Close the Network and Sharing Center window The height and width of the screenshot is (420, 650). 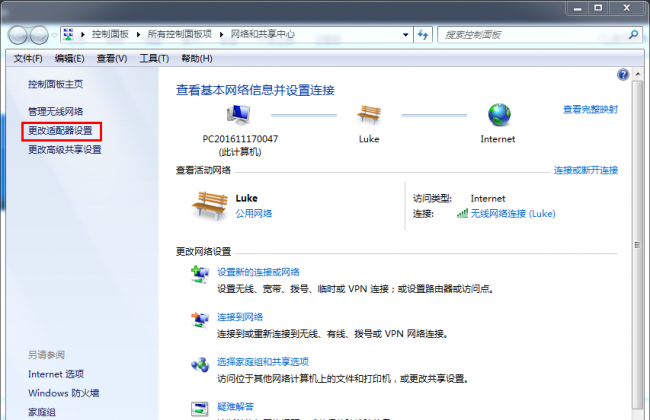[x=627, y=8]
